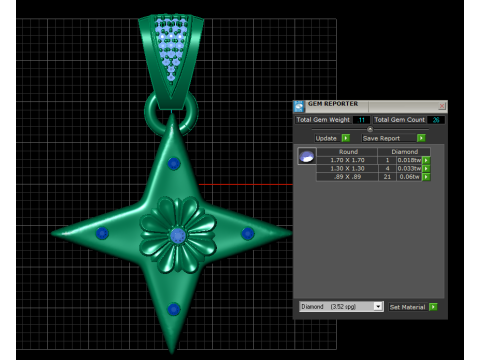Screen dimensions: 480x360
Task: Click the Set Material button label
Action: (408, 307)
